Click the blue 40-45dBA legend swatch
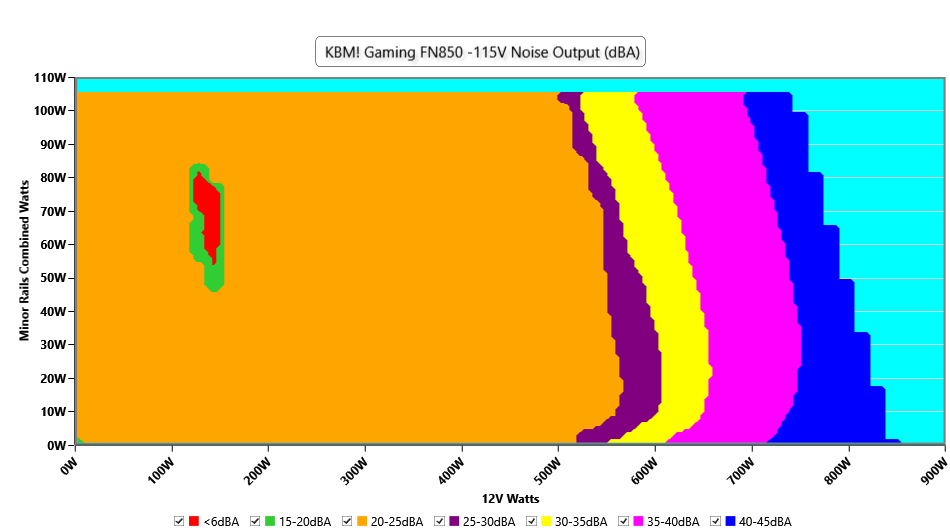 730,521
